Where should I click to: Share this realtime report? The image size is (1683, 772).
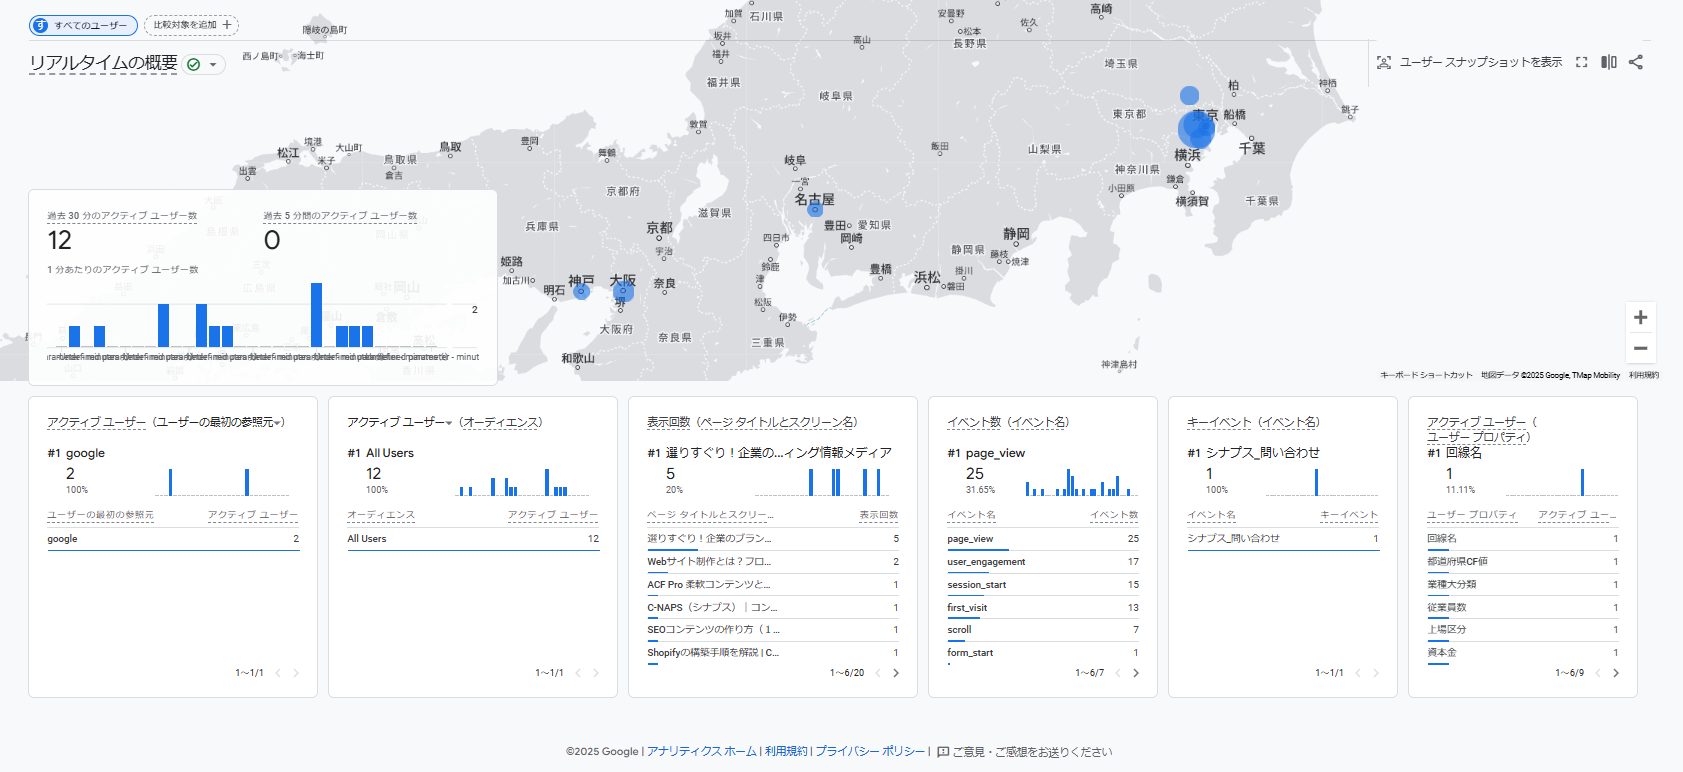(1636, 62)
